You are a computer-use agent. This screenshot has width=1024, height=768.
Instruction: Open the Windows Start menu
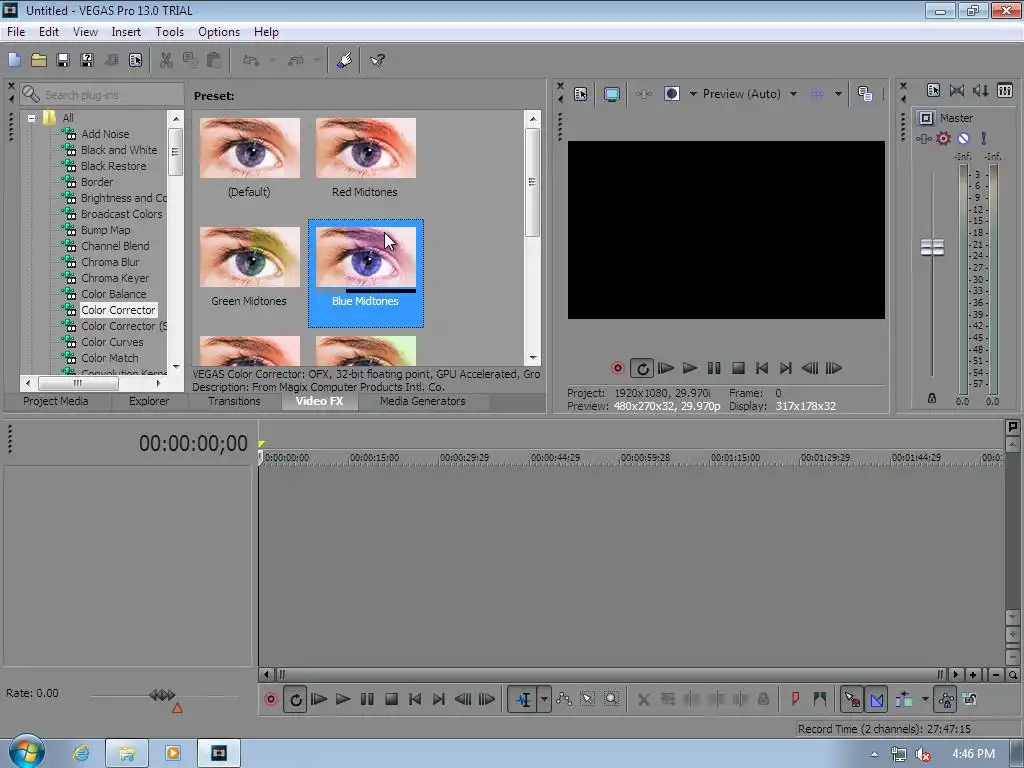tap(26, 752)
